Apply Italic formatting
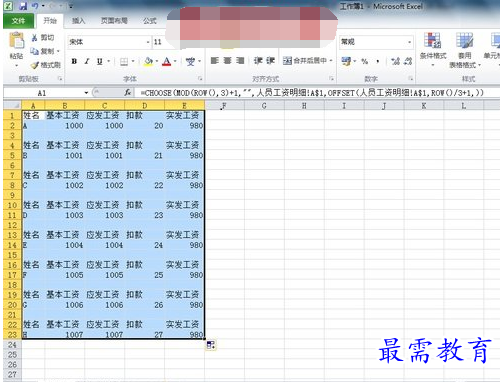Image resolution: width=500 pixels, height=382 pixels. point(87,61)
